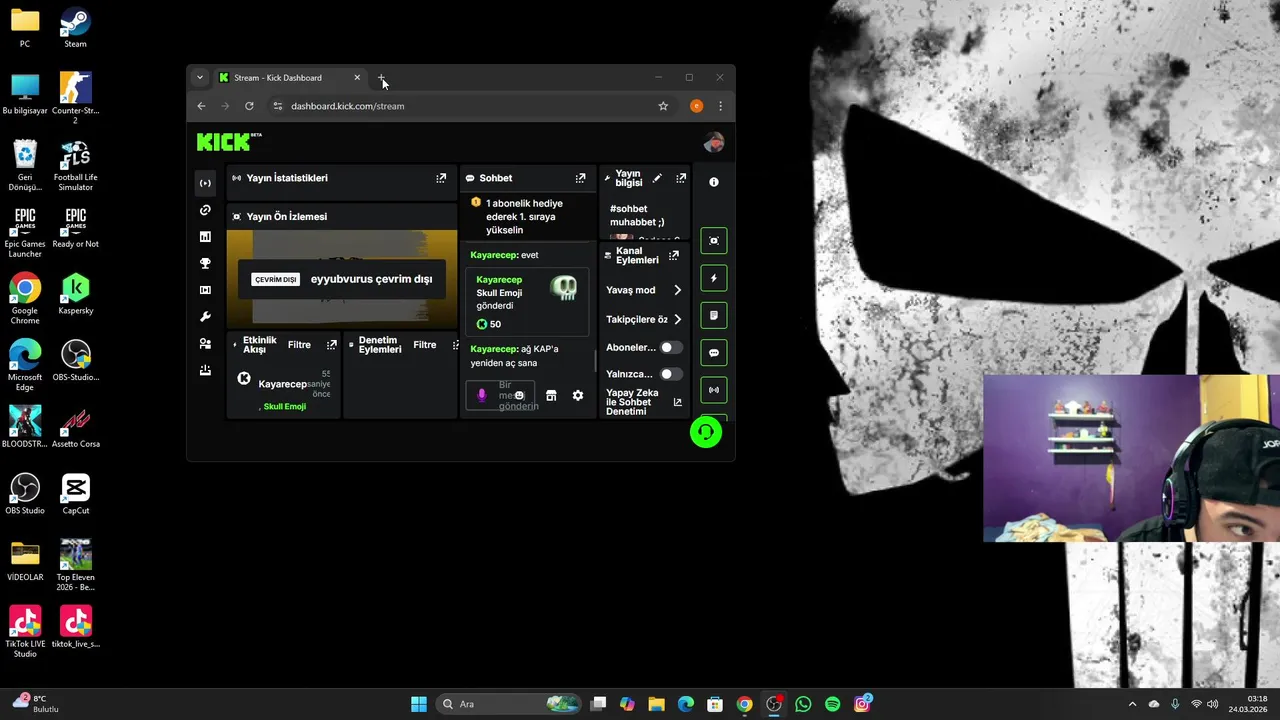
Task: Click the Kick logo
Action: pyautogui.click(x=229, y=142)
